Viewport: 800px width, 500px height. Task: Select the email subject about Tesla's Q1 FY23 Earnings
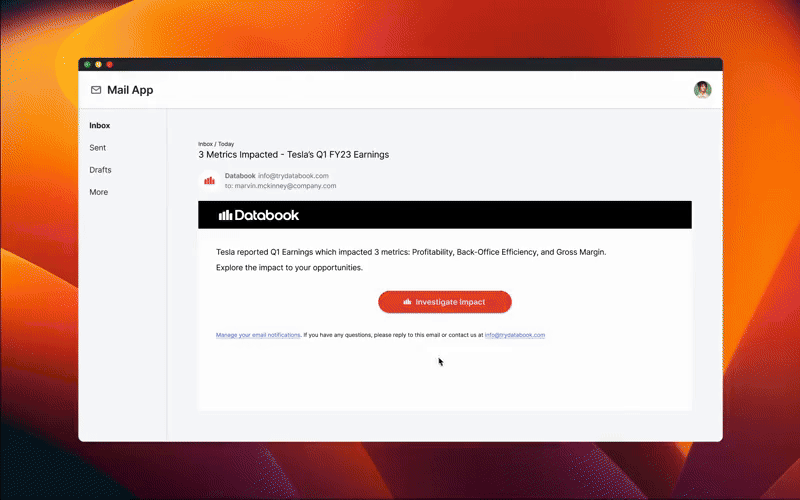(x=293, y=155)
